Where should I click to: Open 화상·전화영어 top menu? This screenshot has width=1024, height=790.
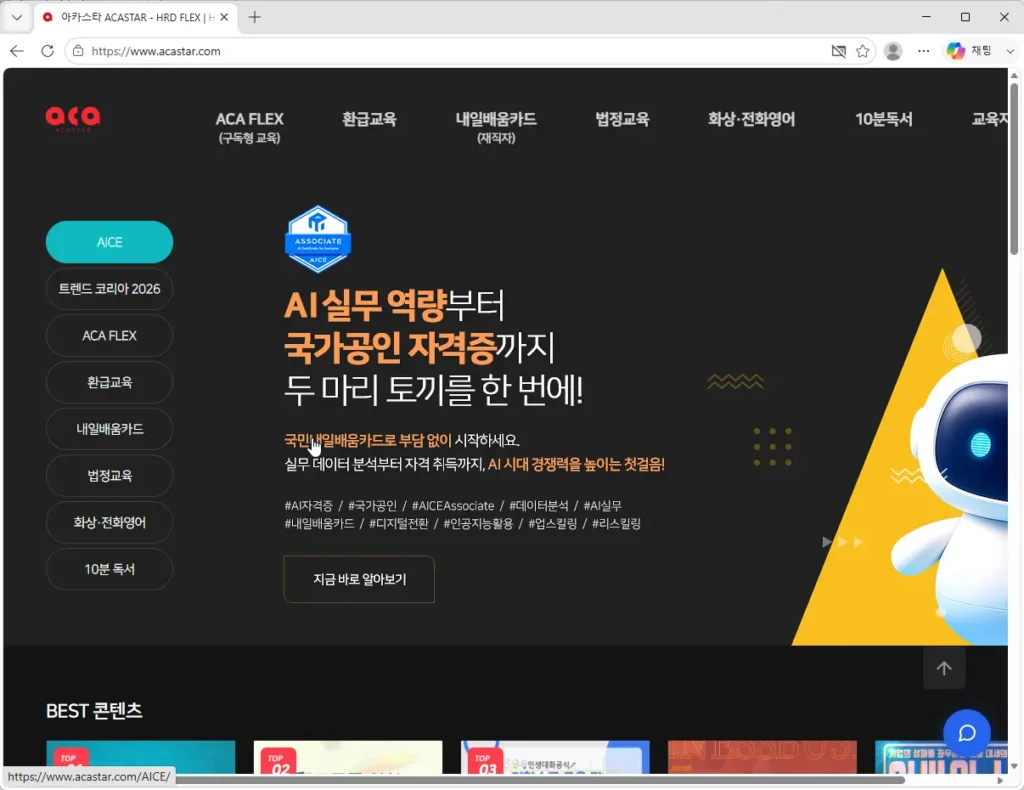point(752,119)
